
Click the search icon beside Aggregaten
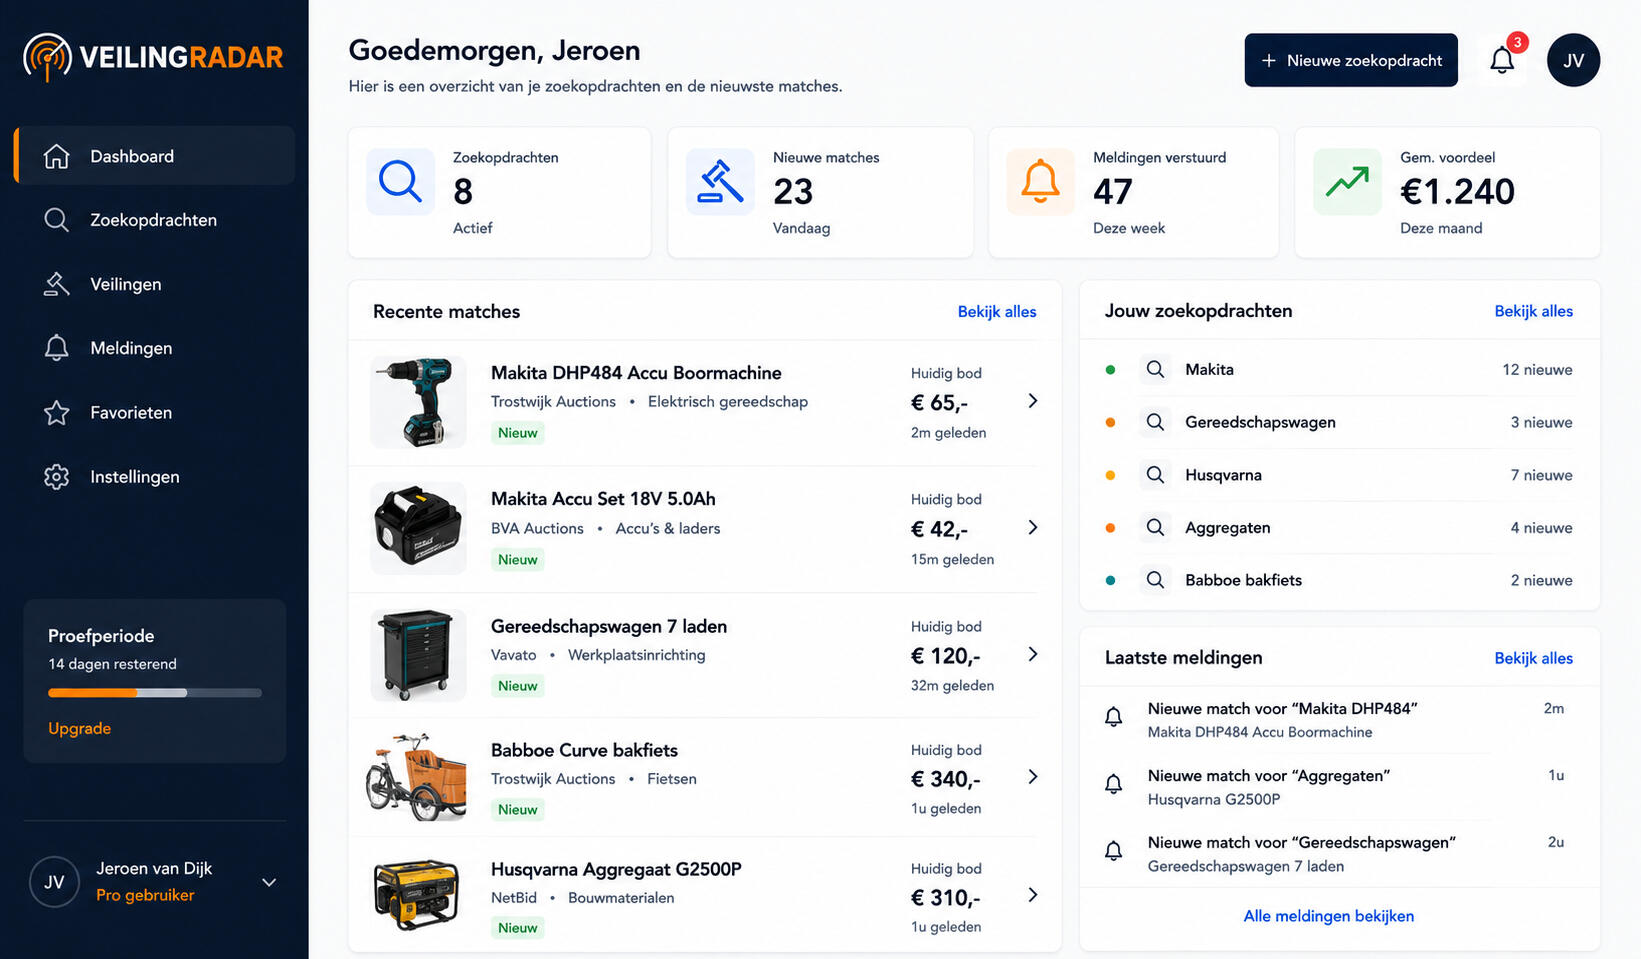1155,527
